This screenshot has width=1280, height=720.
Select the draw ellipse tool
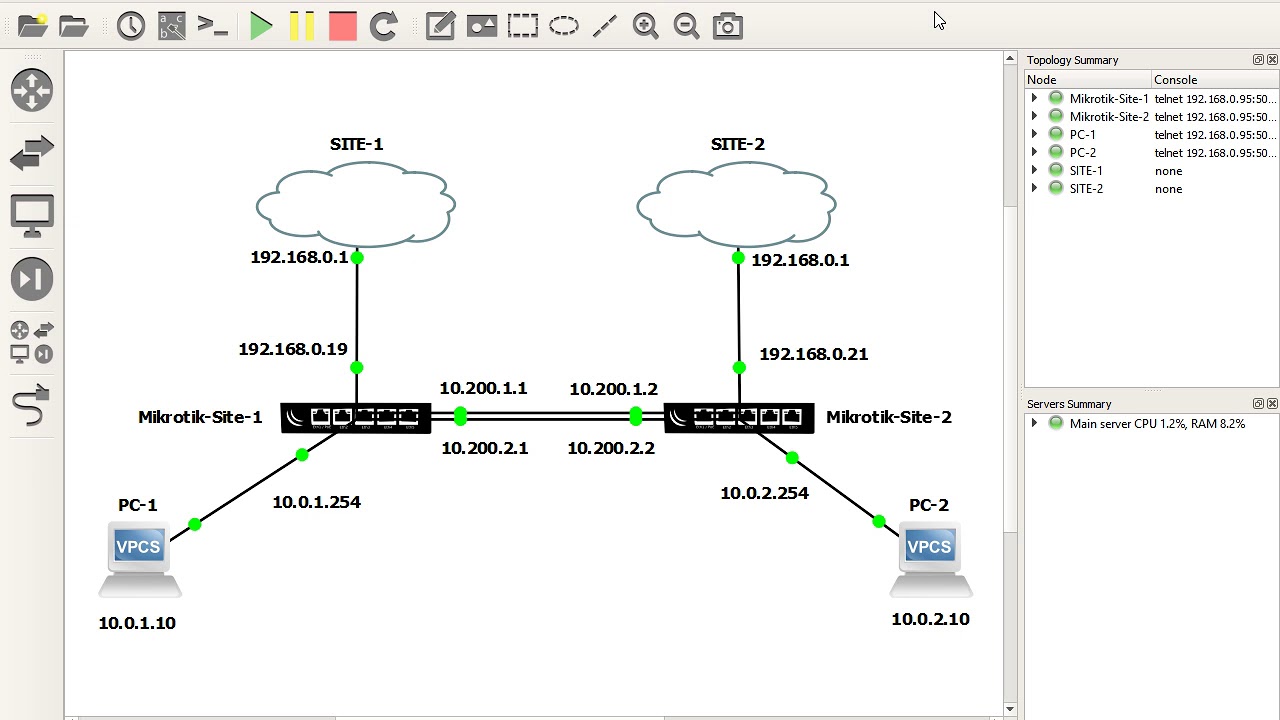[x=564, y=26]
